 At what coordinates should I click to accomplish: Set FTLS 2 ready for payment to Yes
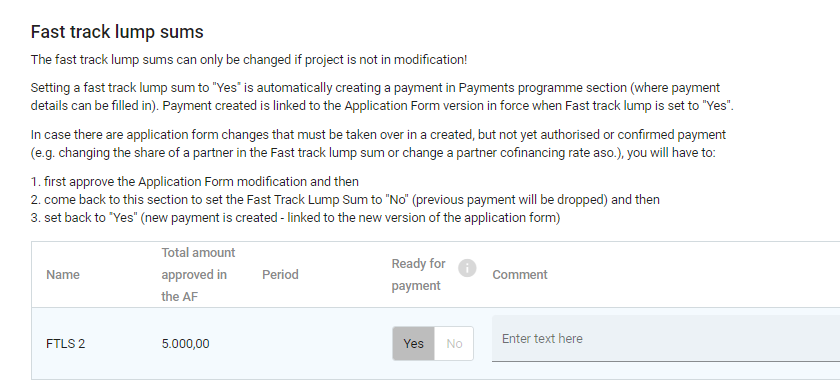413,344
